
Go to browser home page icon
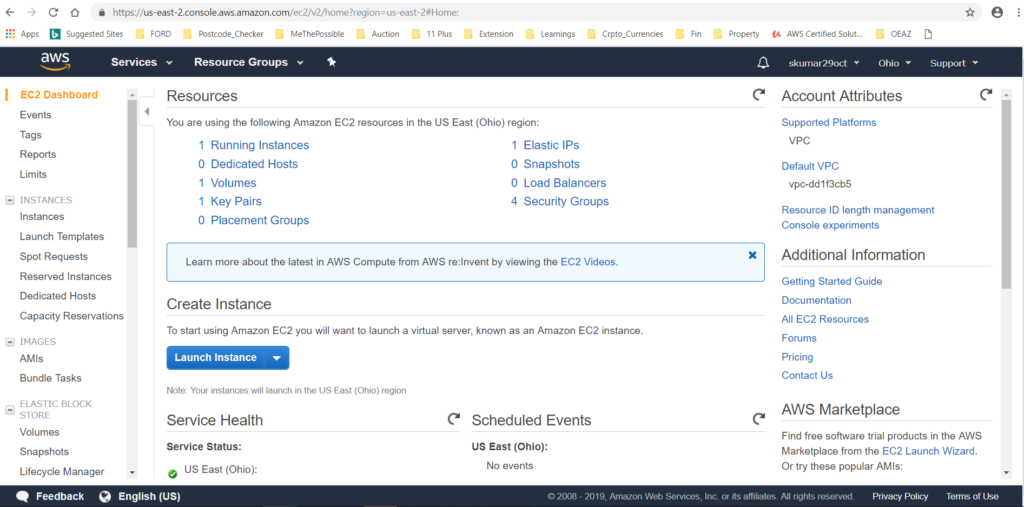point(74,12)
